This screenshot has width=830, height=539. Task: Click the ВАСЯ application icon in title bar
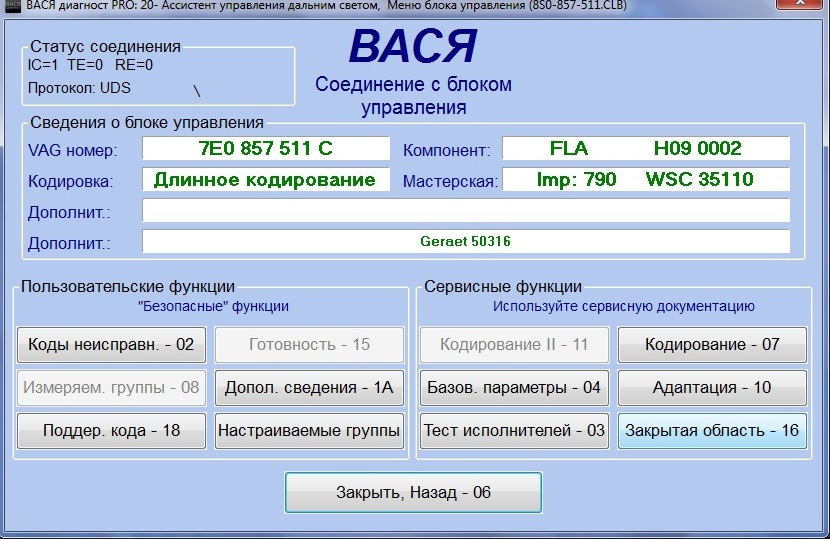pyautogui.click(x=13, y=5)
